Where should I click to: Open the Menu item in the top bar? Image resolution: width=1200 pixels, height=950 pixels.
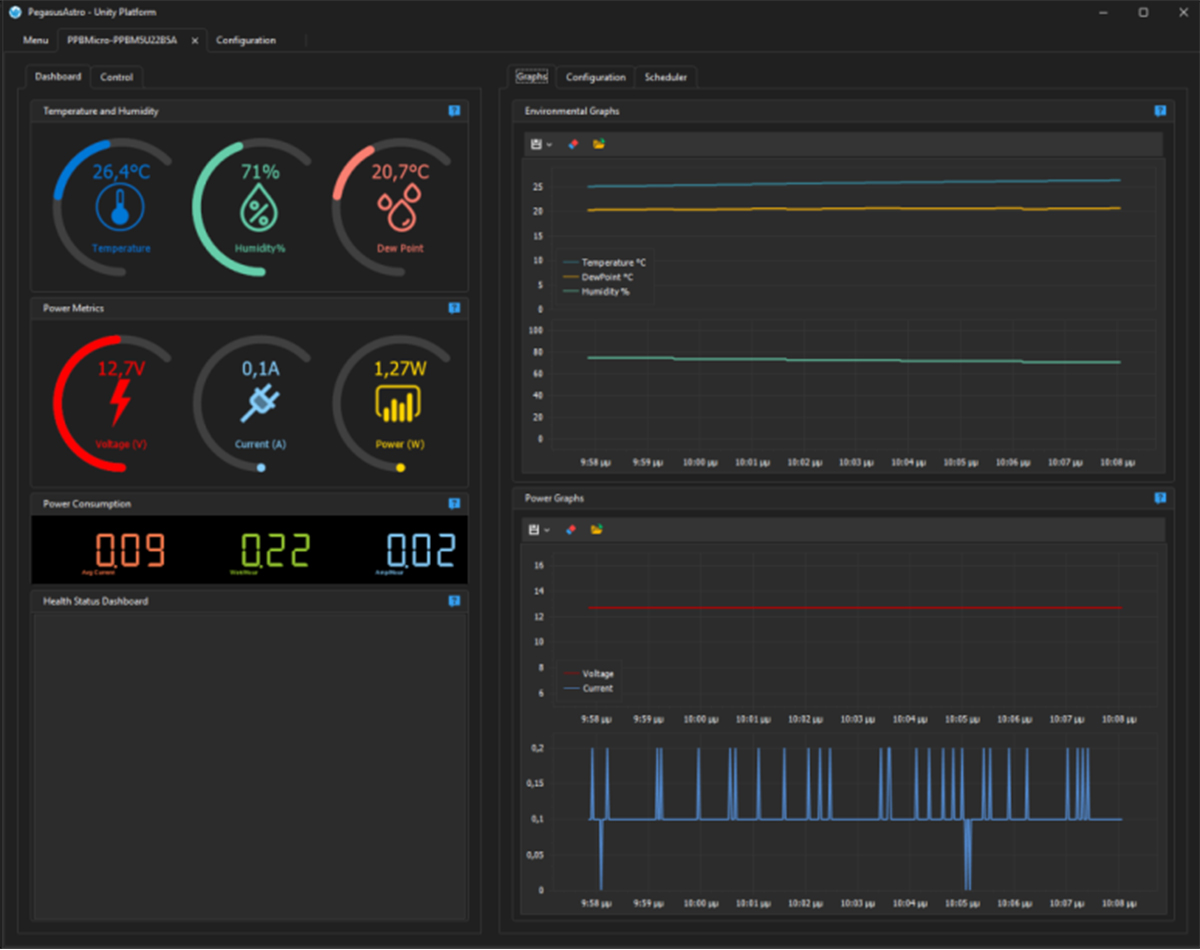click(x=36, y=40)
